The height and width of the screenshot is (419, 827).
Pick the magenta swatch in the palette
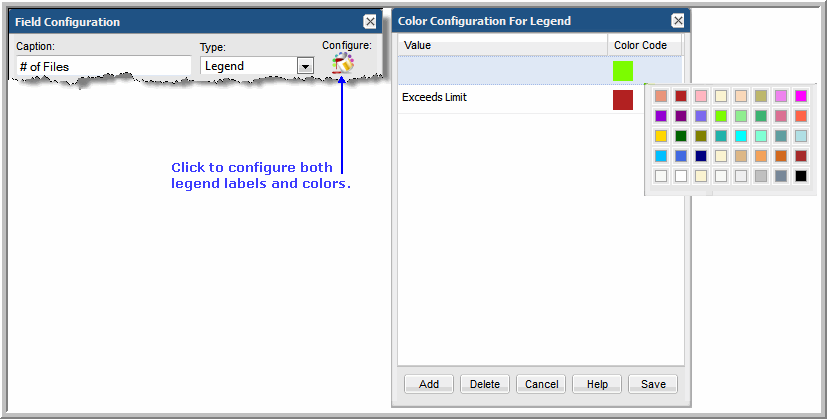click(800, 96)
